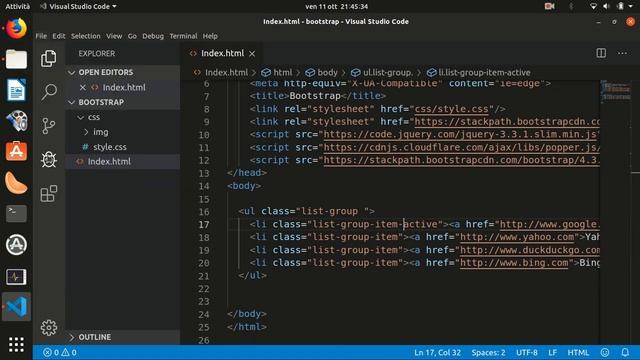Open the Debug menu
640x360 pixels.
tap(153, 36)
